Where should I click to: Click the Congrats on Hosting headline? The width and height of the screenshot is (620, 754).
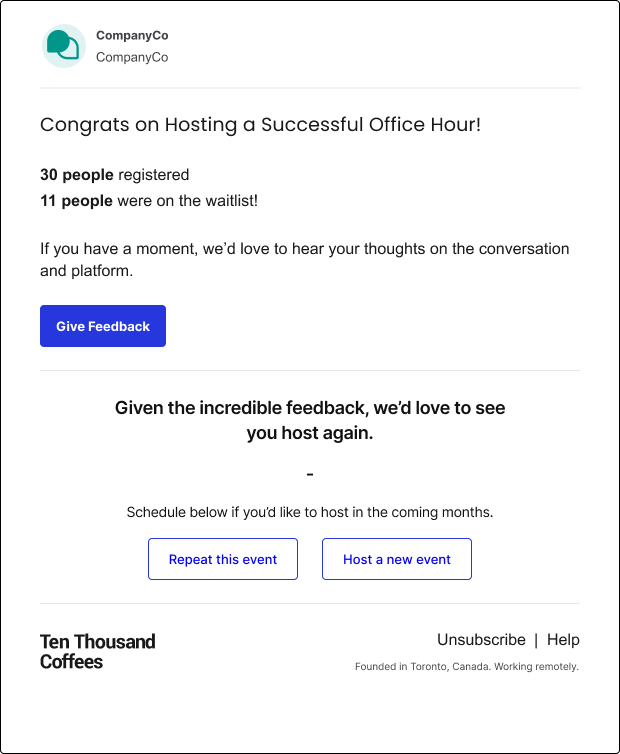click(260, 125)
